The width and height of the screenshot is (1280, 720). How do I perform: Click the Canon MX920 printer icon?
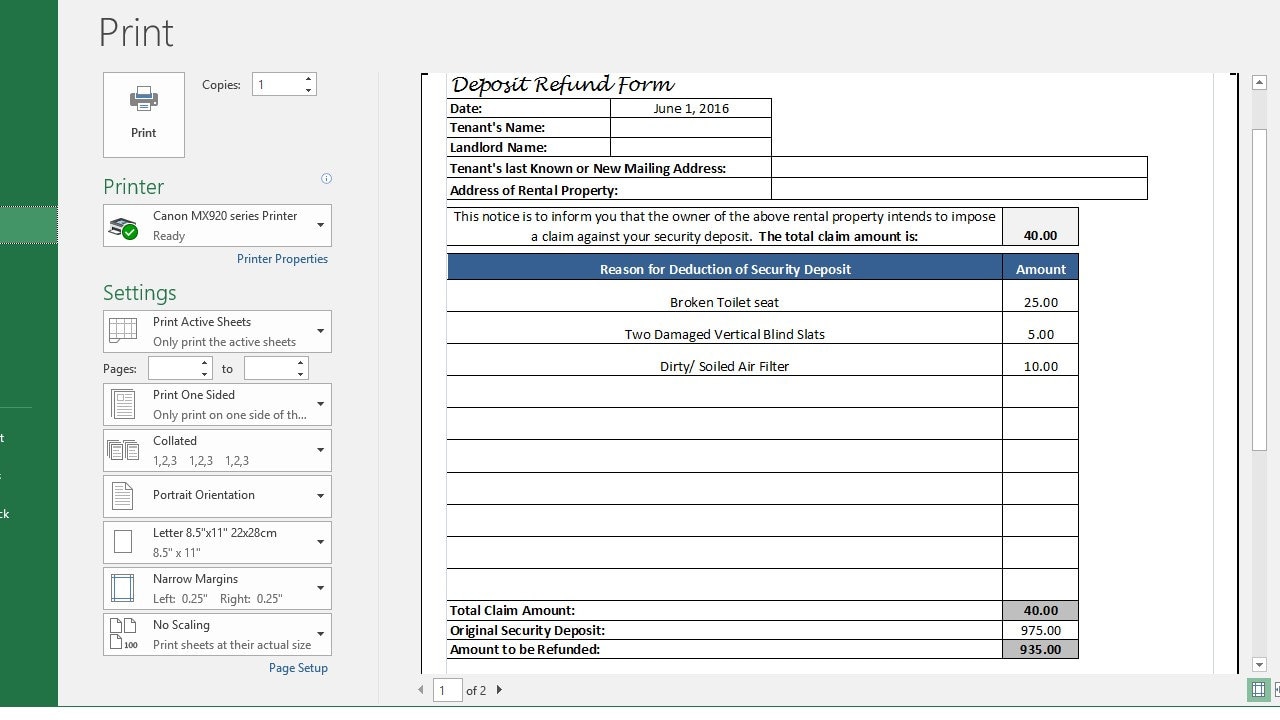122,226
